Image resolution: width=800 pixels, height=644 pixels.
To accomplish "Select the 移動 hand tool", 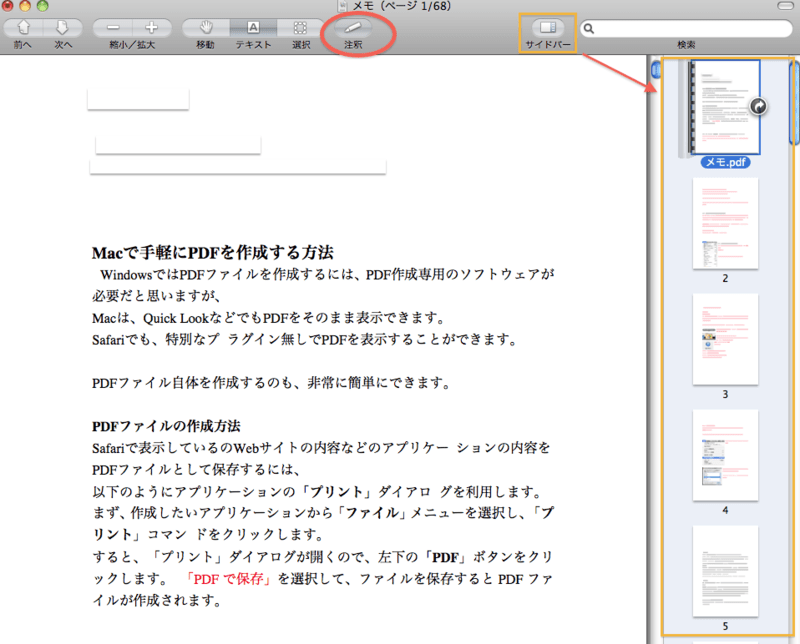I will pos(207,28).
